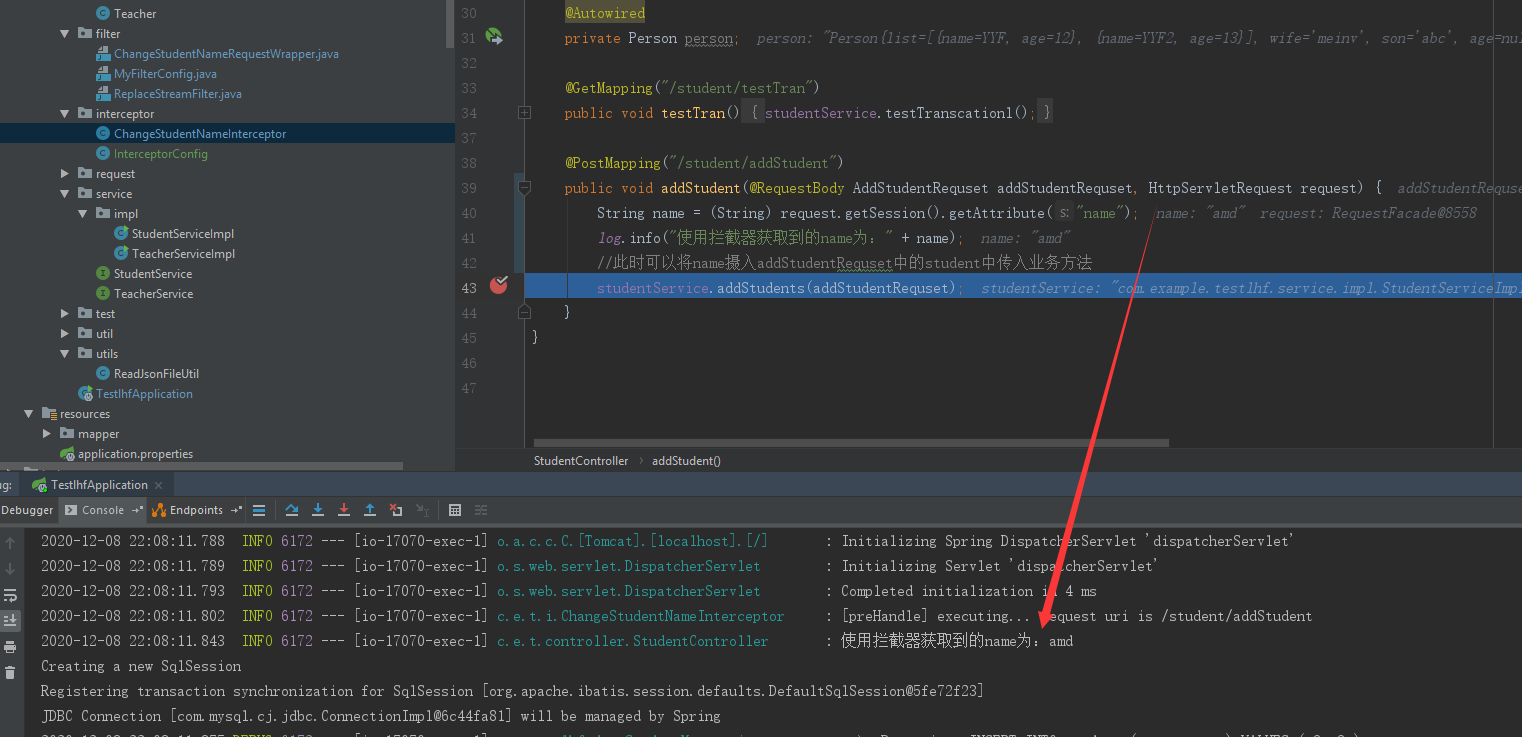This screenshot has width=1522, height=737.
Task: Click the Force Step Into red arrow icon
Action: point(344,512)
